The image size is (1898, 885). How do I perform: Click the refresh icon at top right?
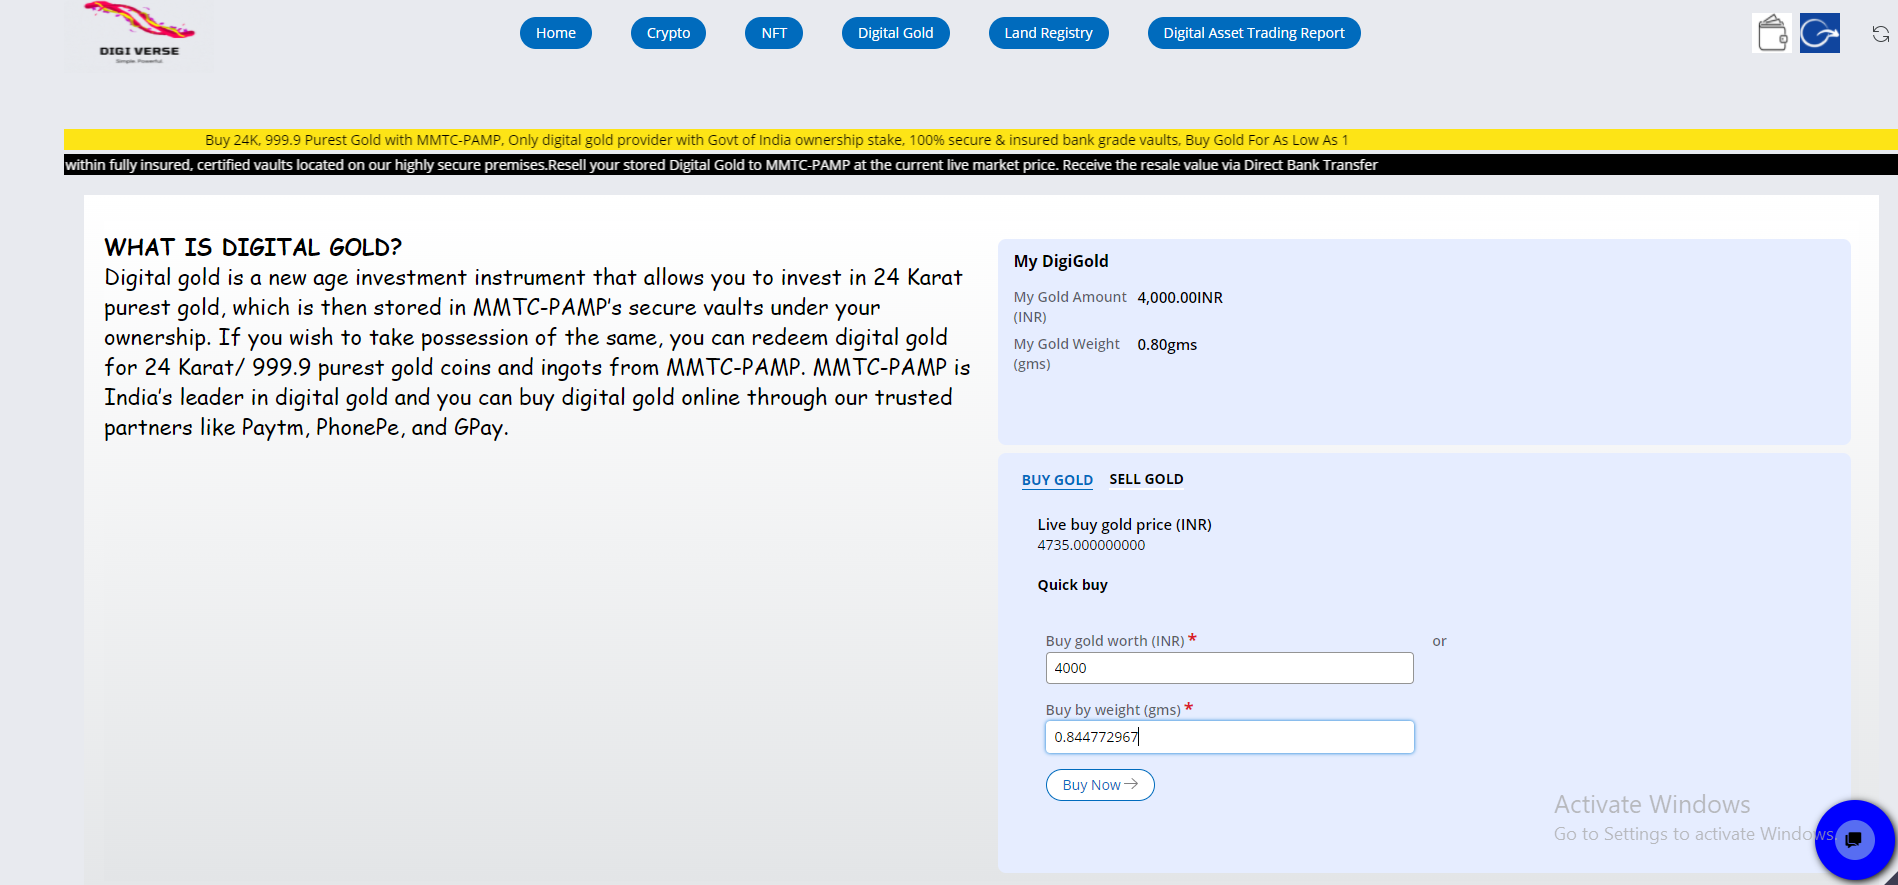[x=1881, y=34]
